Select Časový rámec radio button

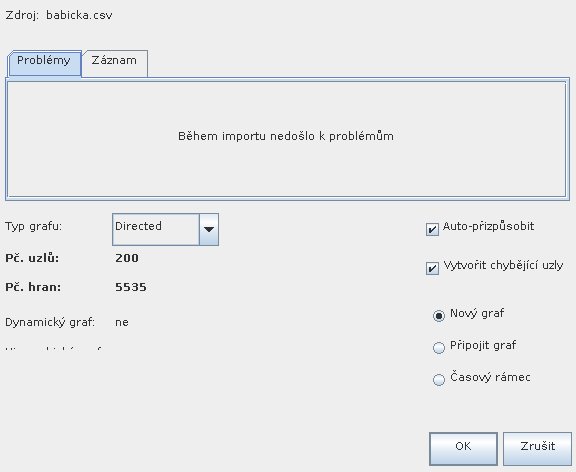(439, 379)
